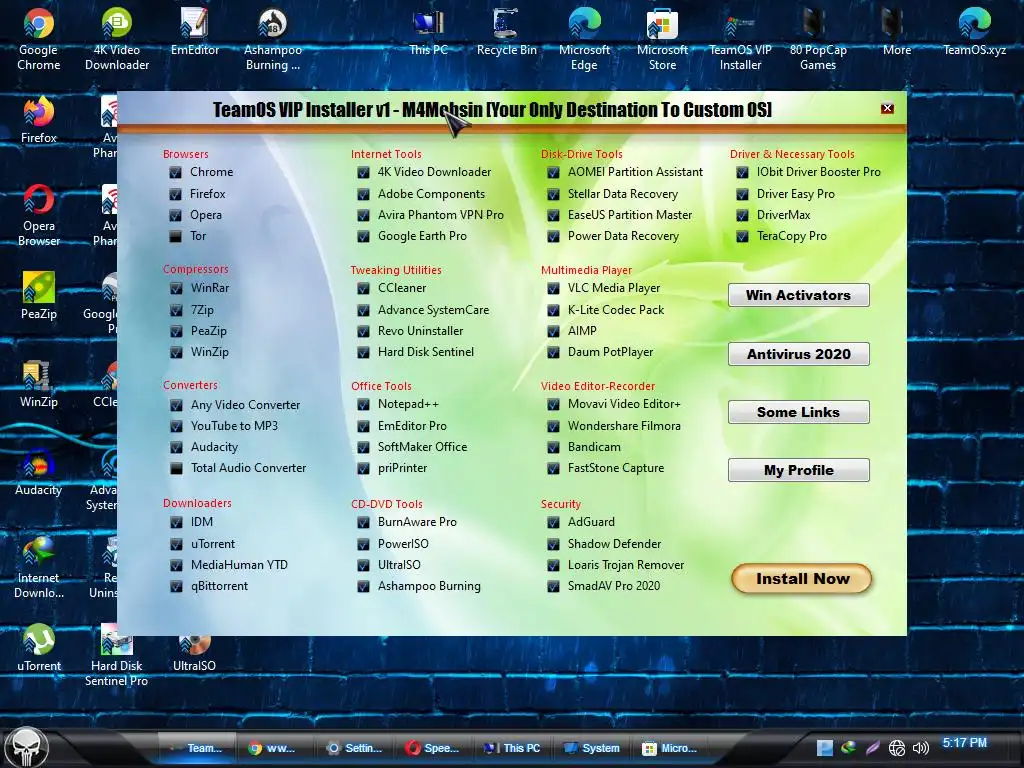Check the Total Audio Converter checkbox
The height and width of the screenshot is (768, 1024).
pos(176,468)
